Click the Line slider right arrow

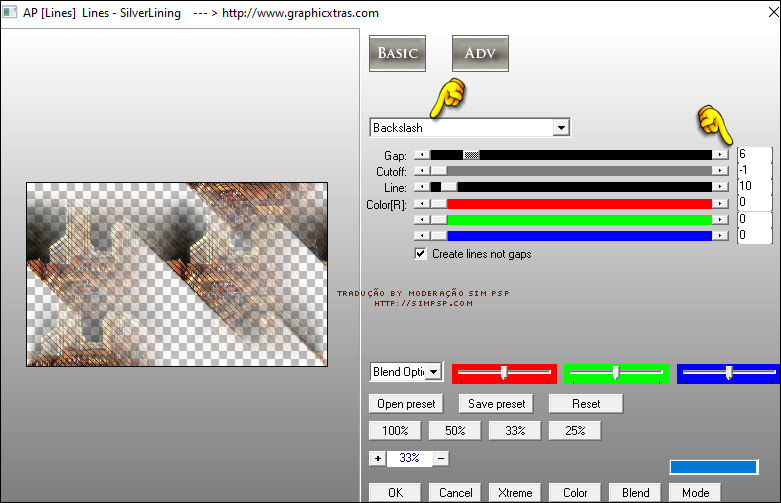coord(720,187)
